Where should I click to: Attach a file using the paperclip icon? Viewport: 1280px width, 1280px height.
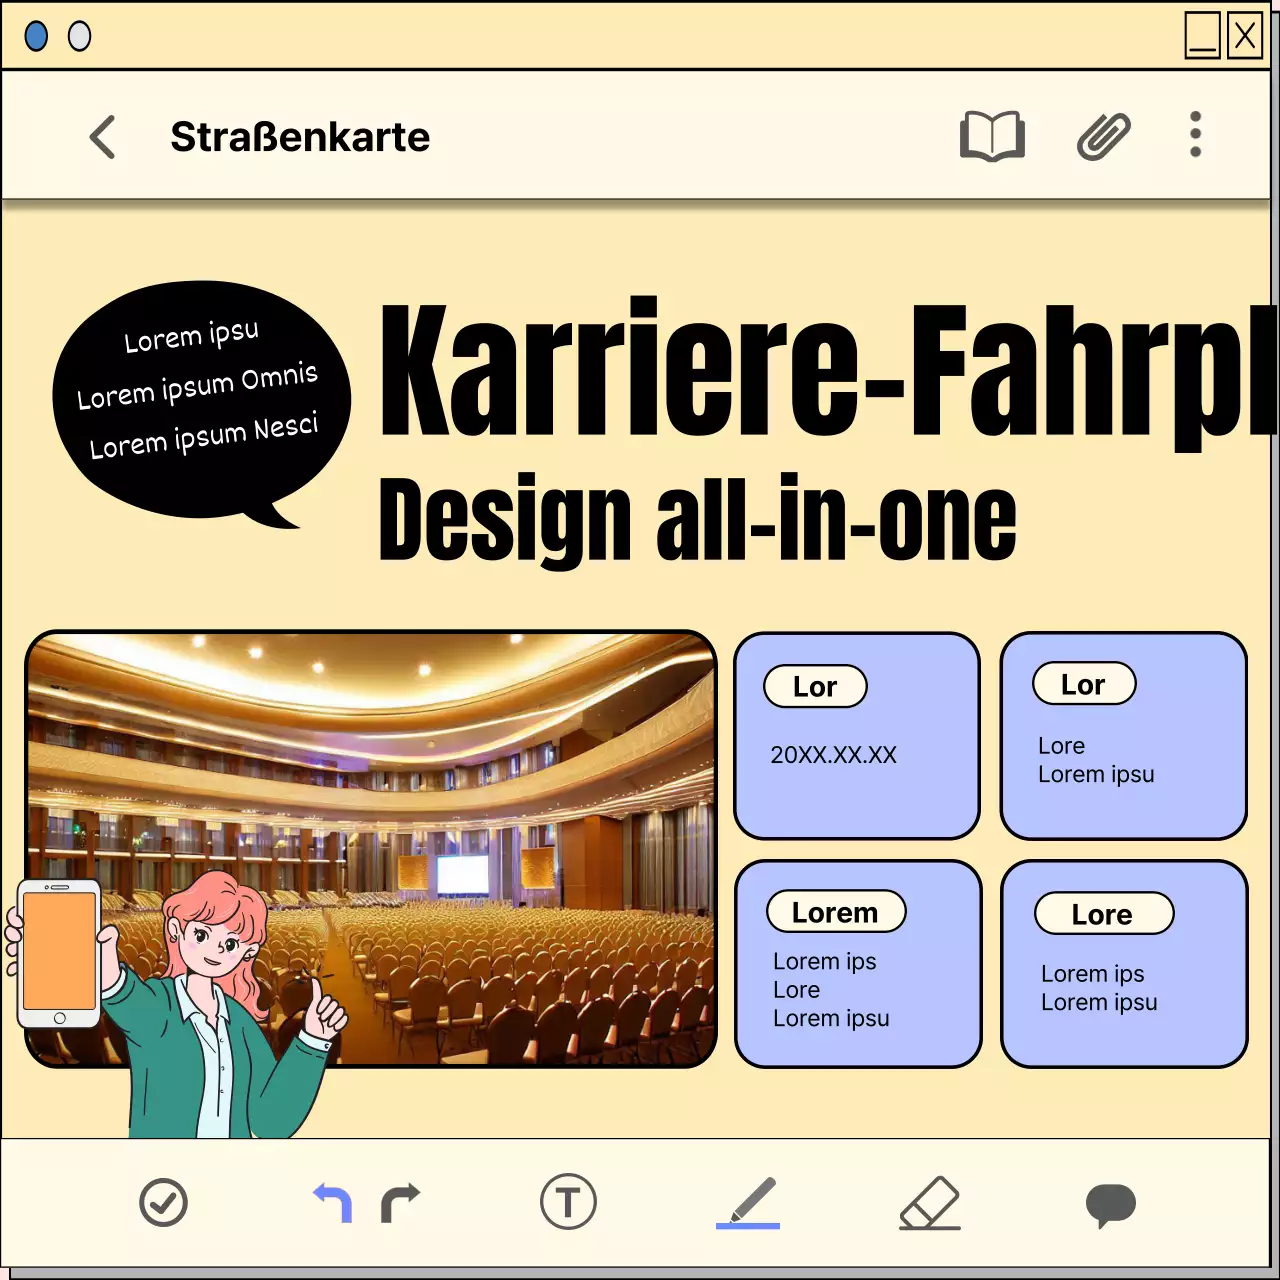1102,136
